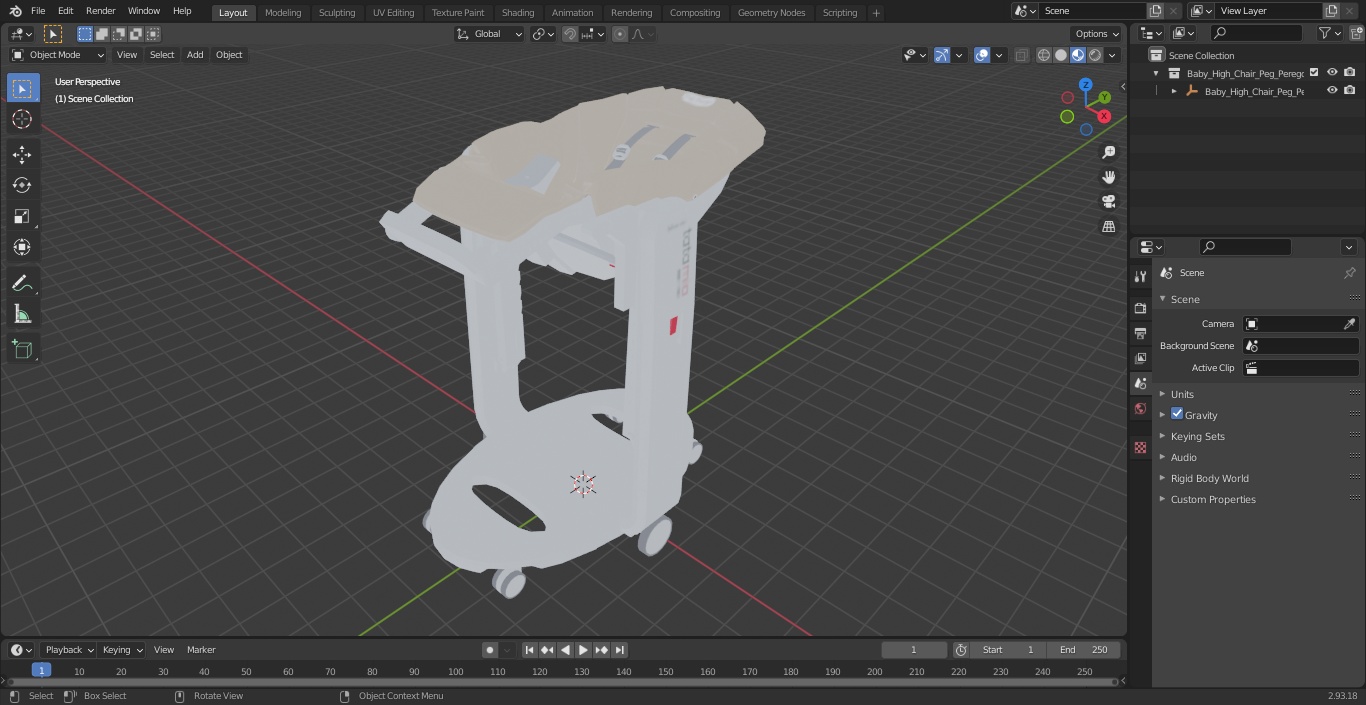Image resolution: width=1366 pixels, height=705 pixels.
Task: Open the Playback popover in timeline
Action: (70, 650)
